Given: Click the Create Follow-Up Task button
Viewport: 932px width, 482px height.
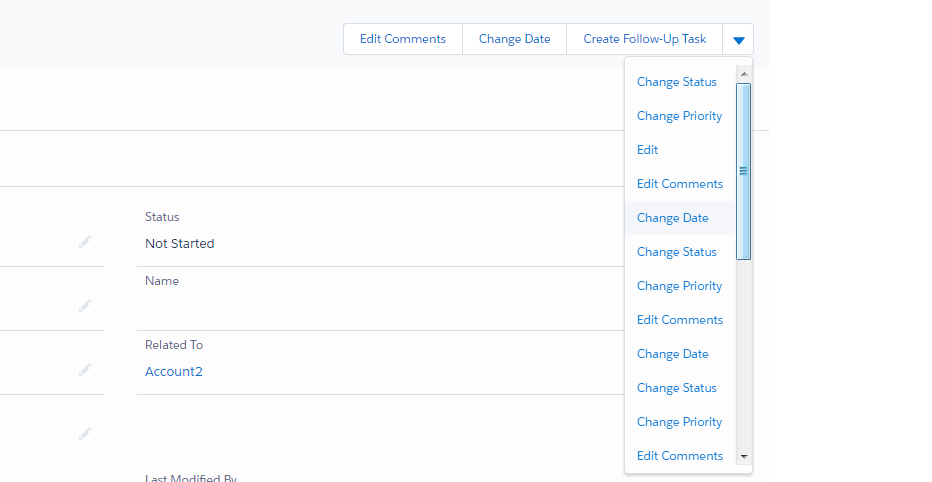Looking at the screenshot, I should 644,39.
